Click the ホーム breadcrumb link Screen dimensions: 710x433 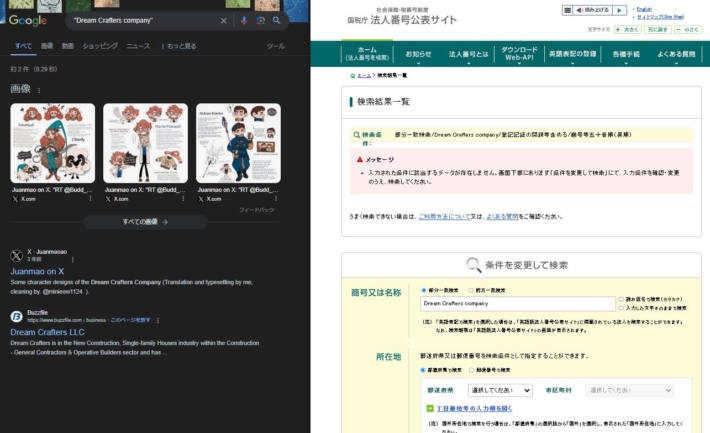pyautogui.click(x=364, y=76)
